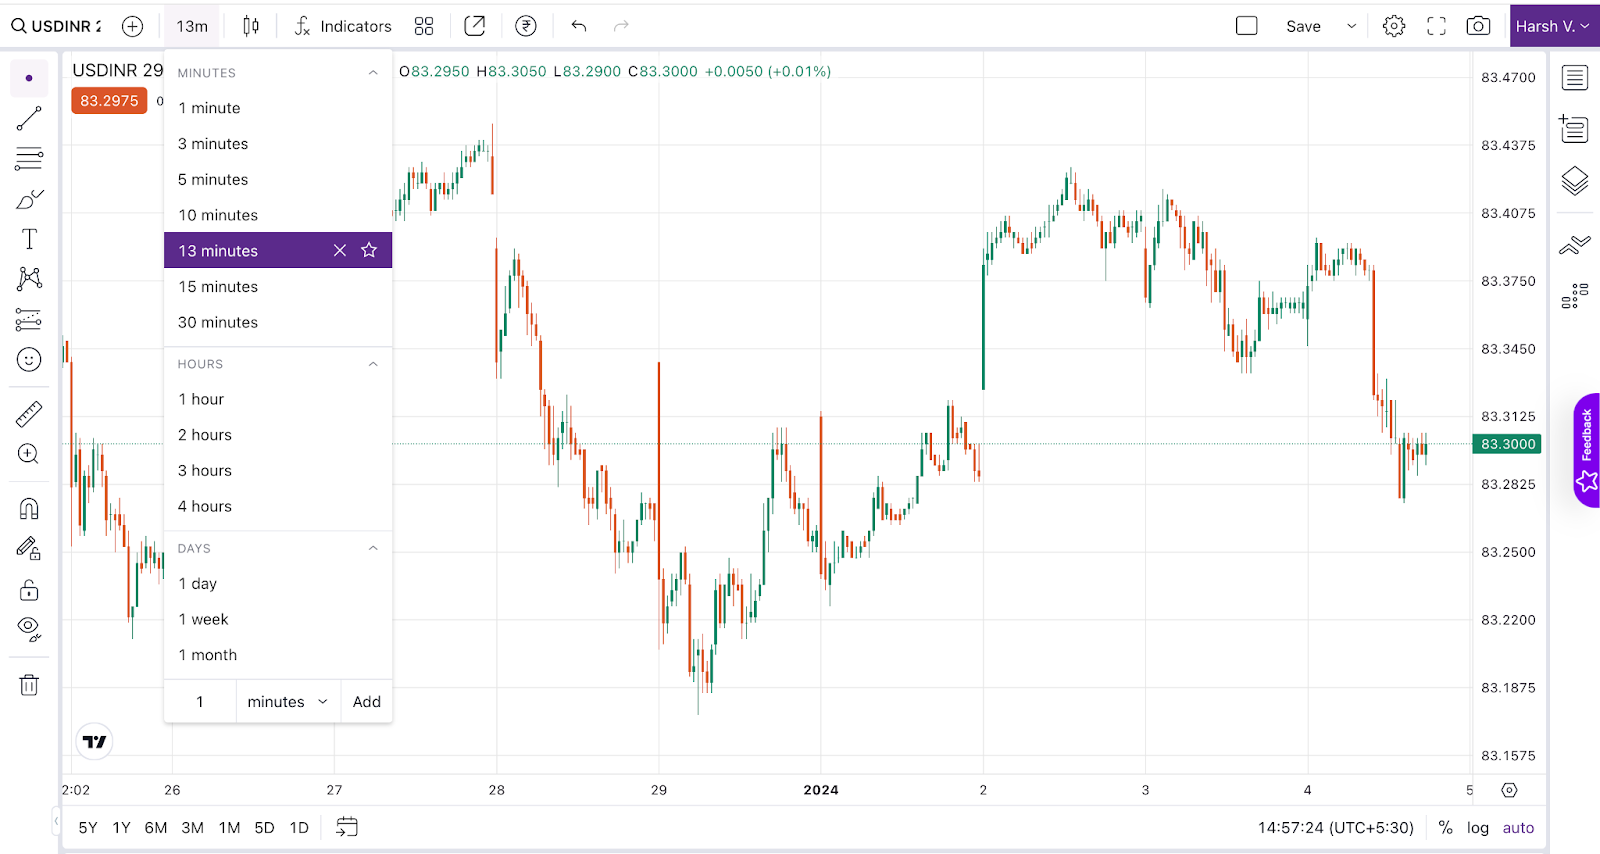
Task: Select the horizontal lines/Fibonacci tool
Action: (29, 158)
